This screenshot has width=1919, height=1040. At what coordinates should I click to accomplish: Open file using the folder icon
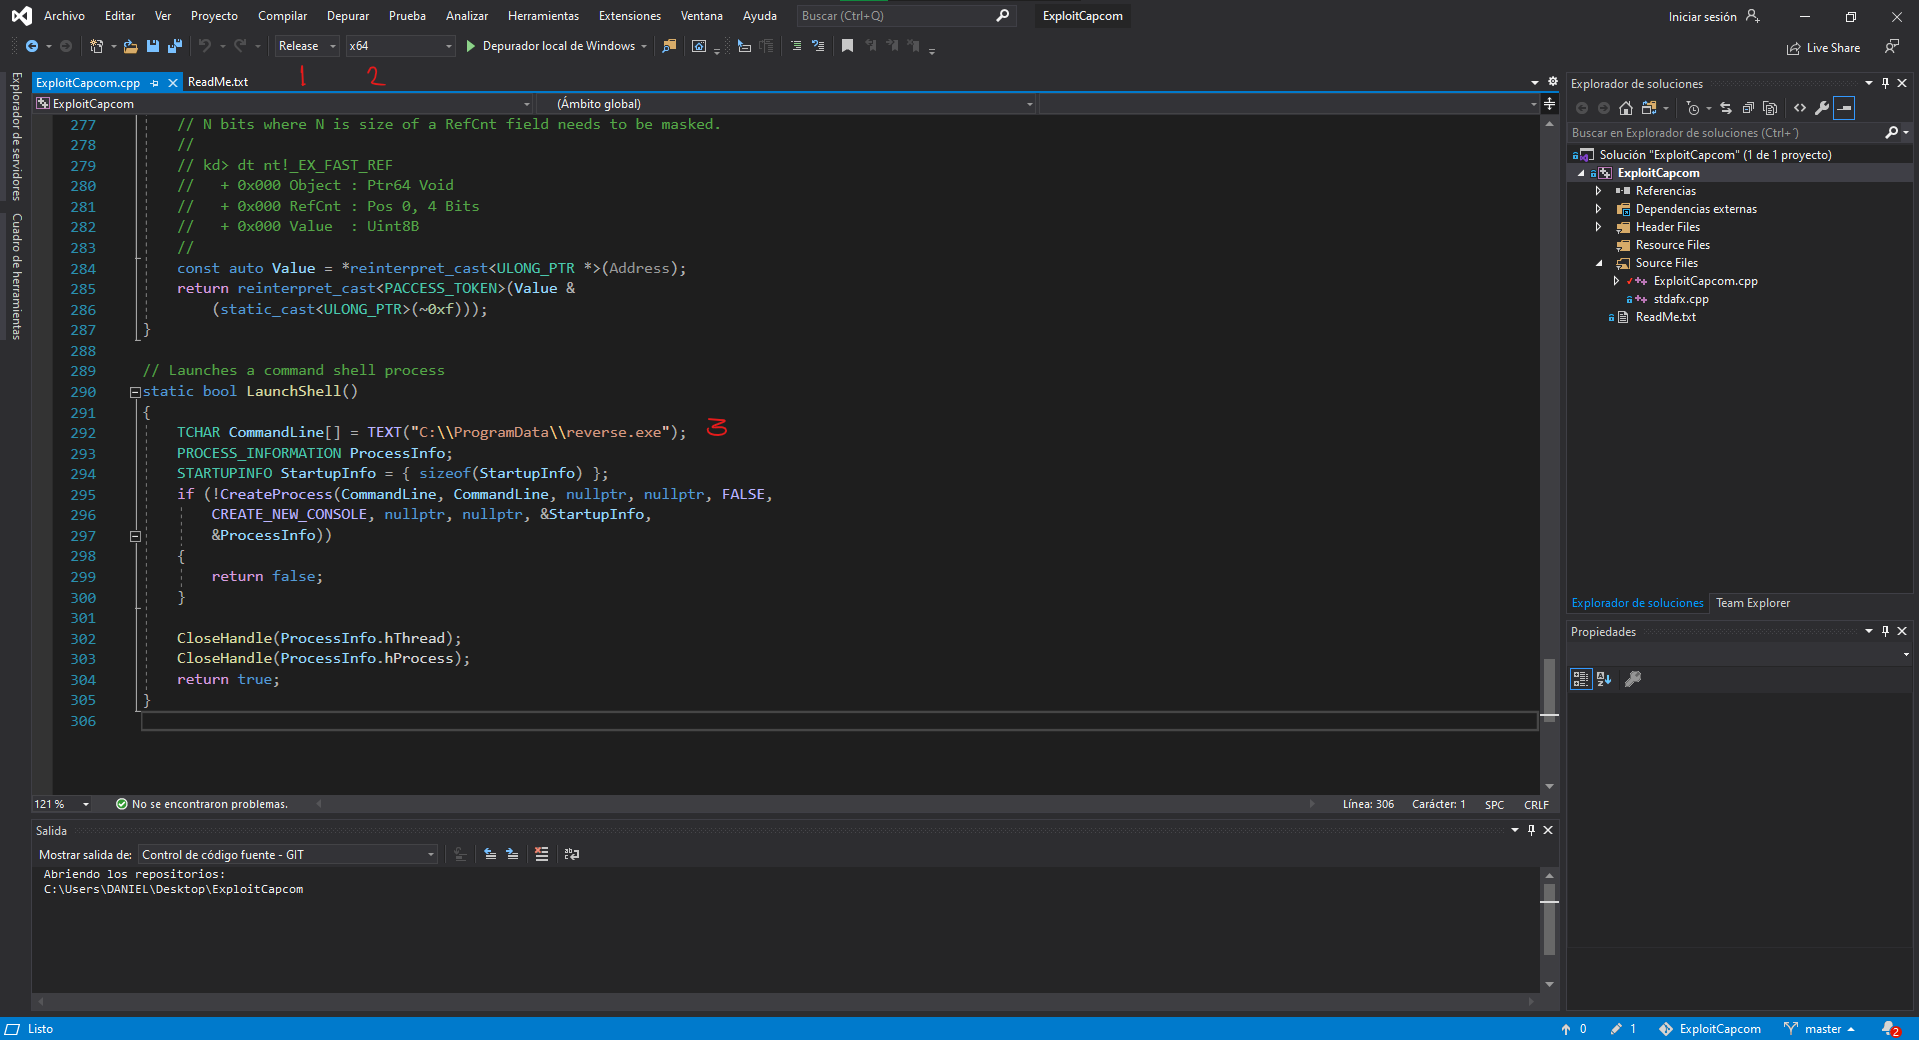pyautogui.click(x=130, y=46)
